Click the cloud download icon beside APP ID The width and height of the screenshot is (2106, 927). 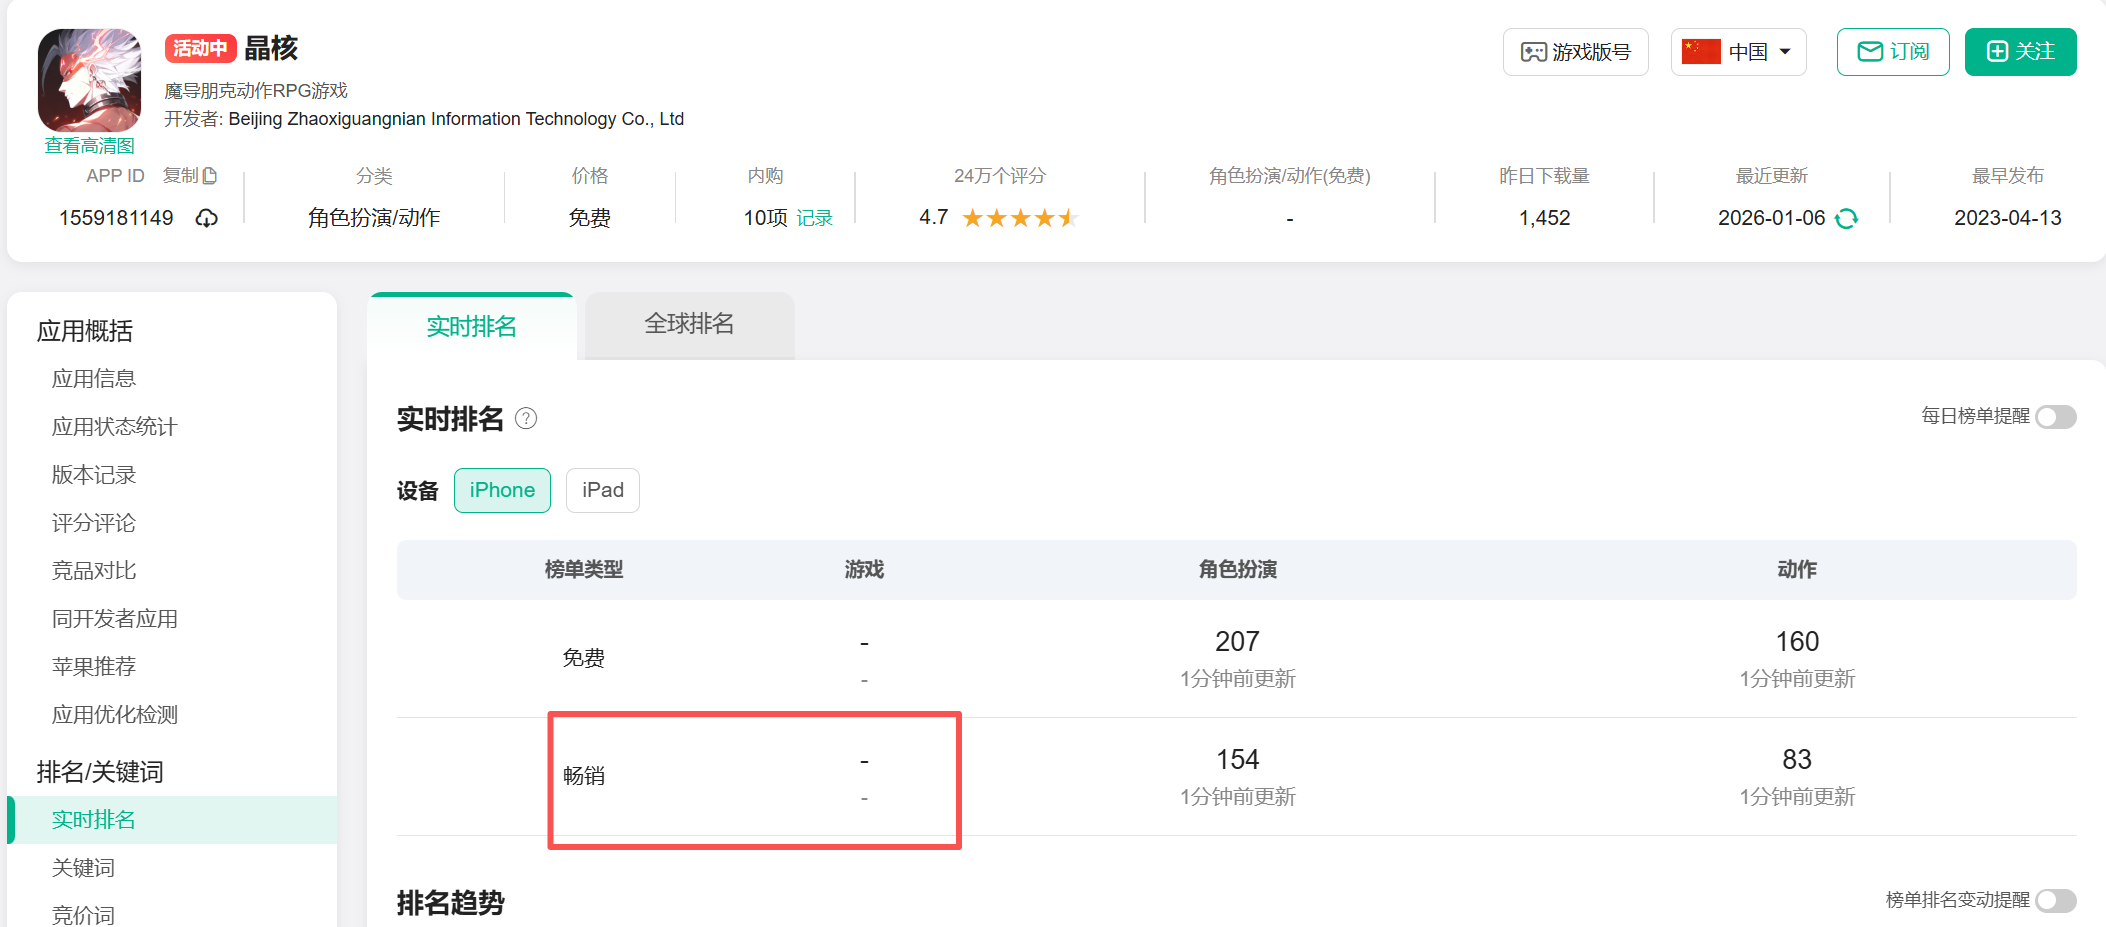pos(207,218)
